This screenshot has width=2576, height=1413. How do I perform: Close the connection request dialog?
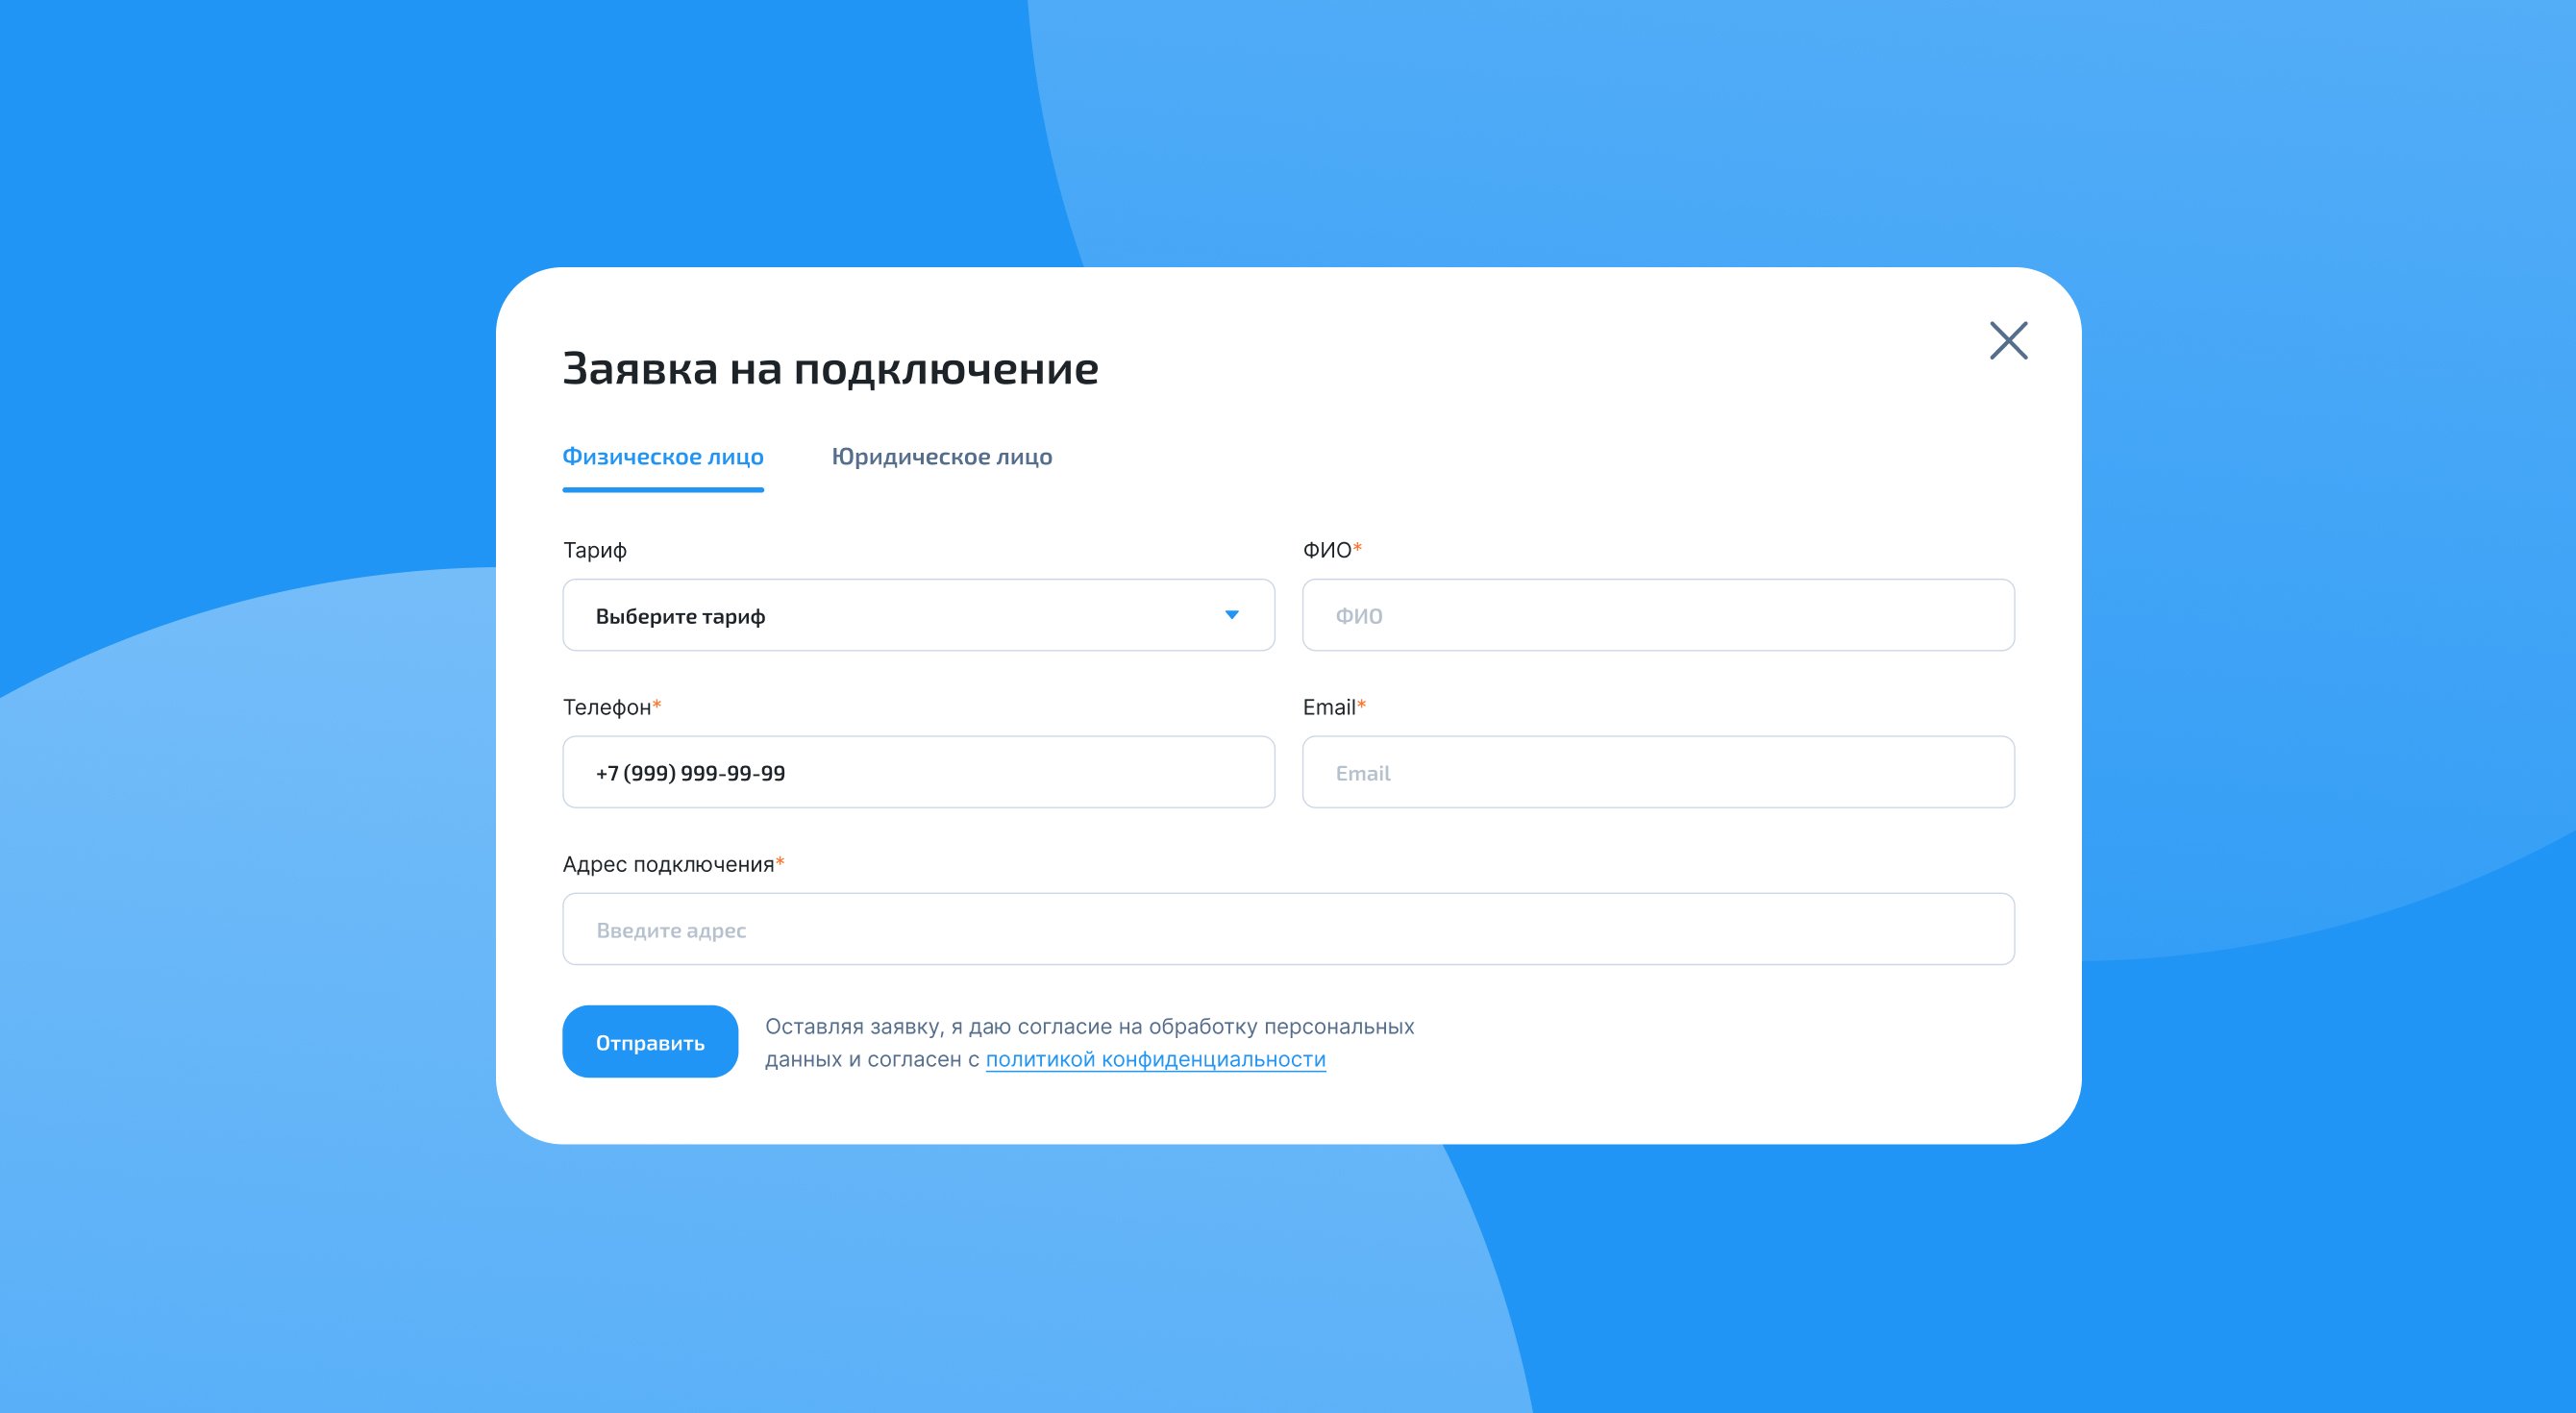[x=2008, y=340]
